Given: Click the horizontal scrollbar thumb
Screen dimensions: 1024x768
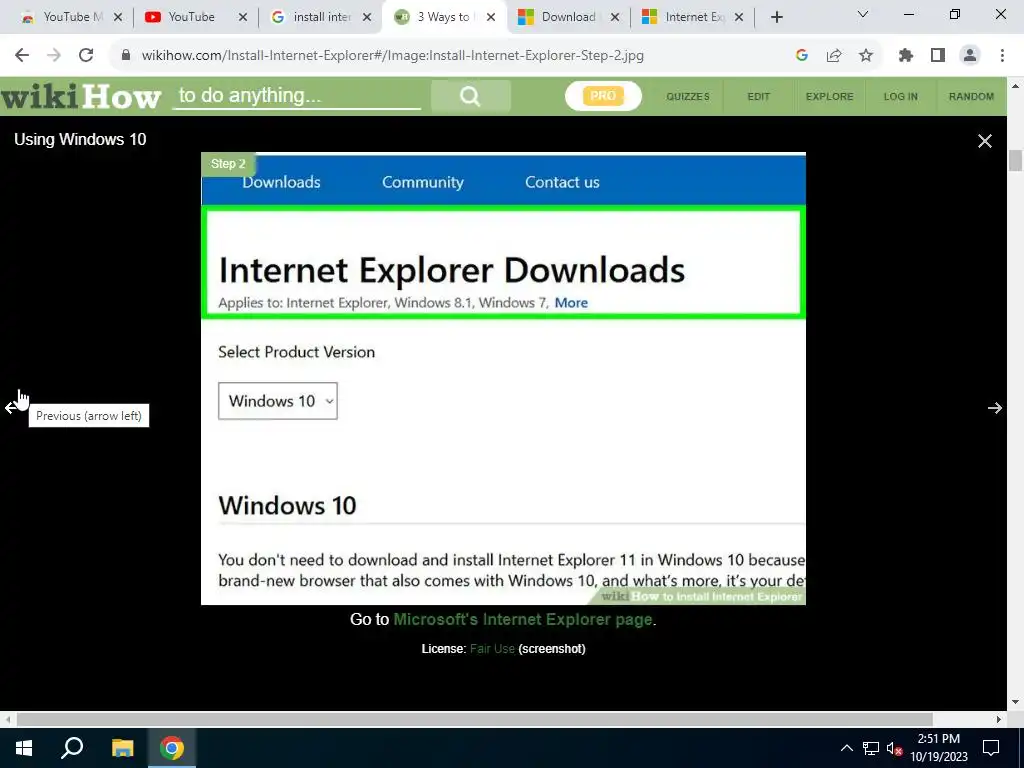Looking at the screenshot, I should point(475,719).
